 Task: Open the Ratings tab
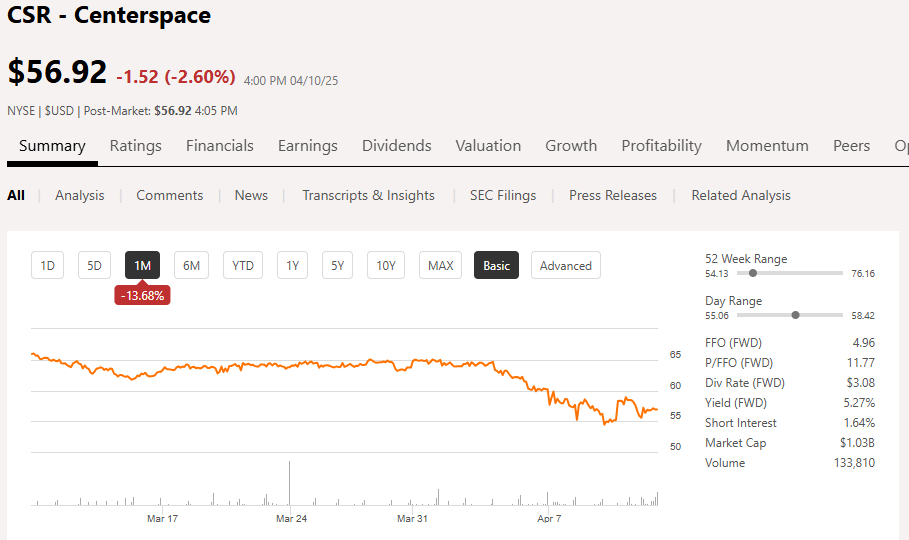click(135, 146)
